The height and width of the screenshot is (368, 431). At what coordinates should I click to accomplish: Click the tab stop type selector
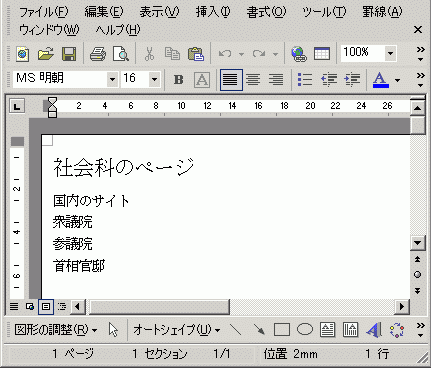[x=17, y=106]
